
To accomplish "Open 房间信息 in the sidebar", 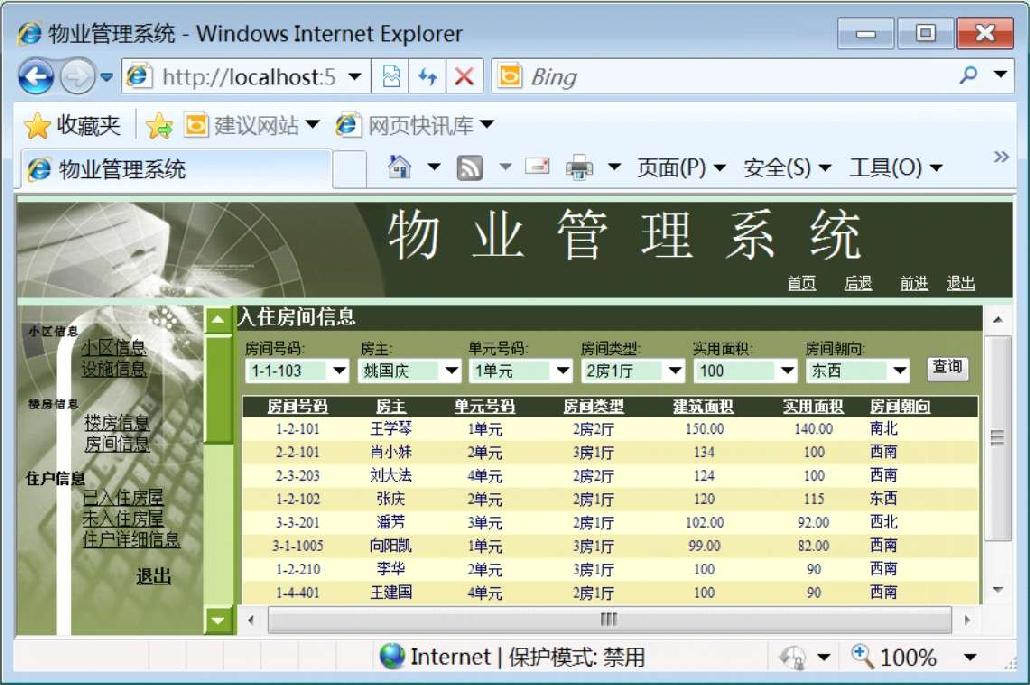I will point(117,444).
